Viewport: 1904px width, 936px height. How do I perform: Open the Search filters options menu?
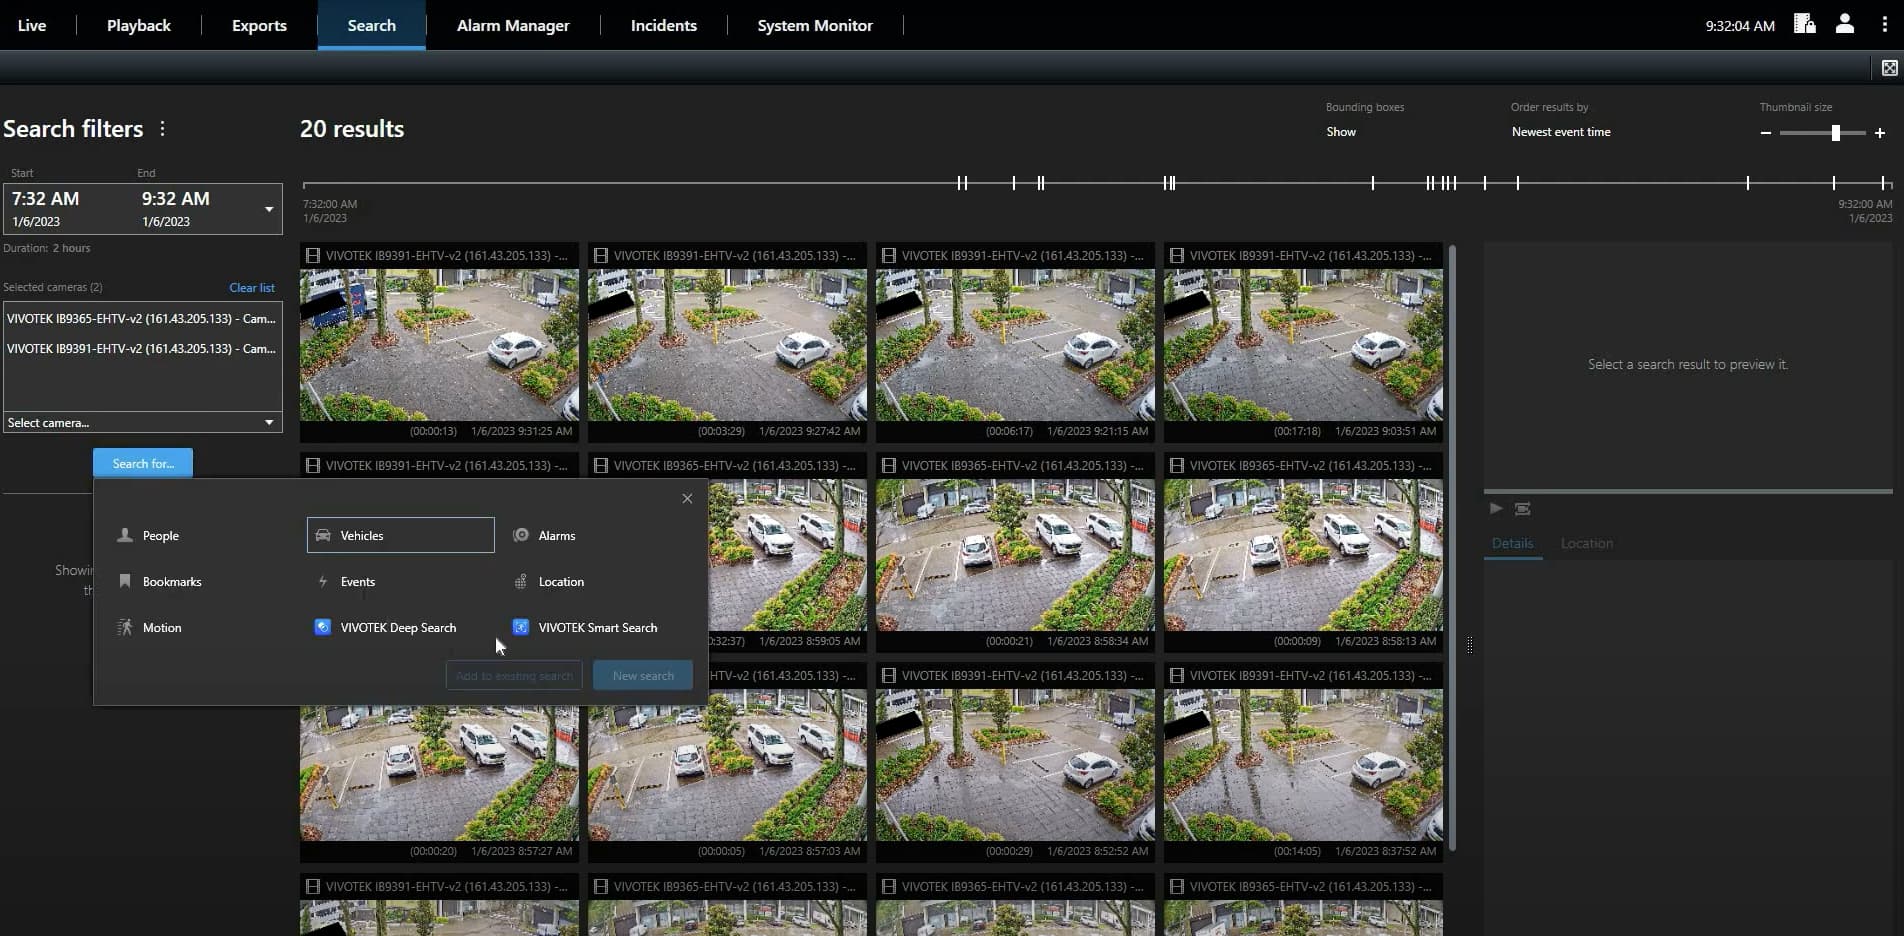[162, 129]
